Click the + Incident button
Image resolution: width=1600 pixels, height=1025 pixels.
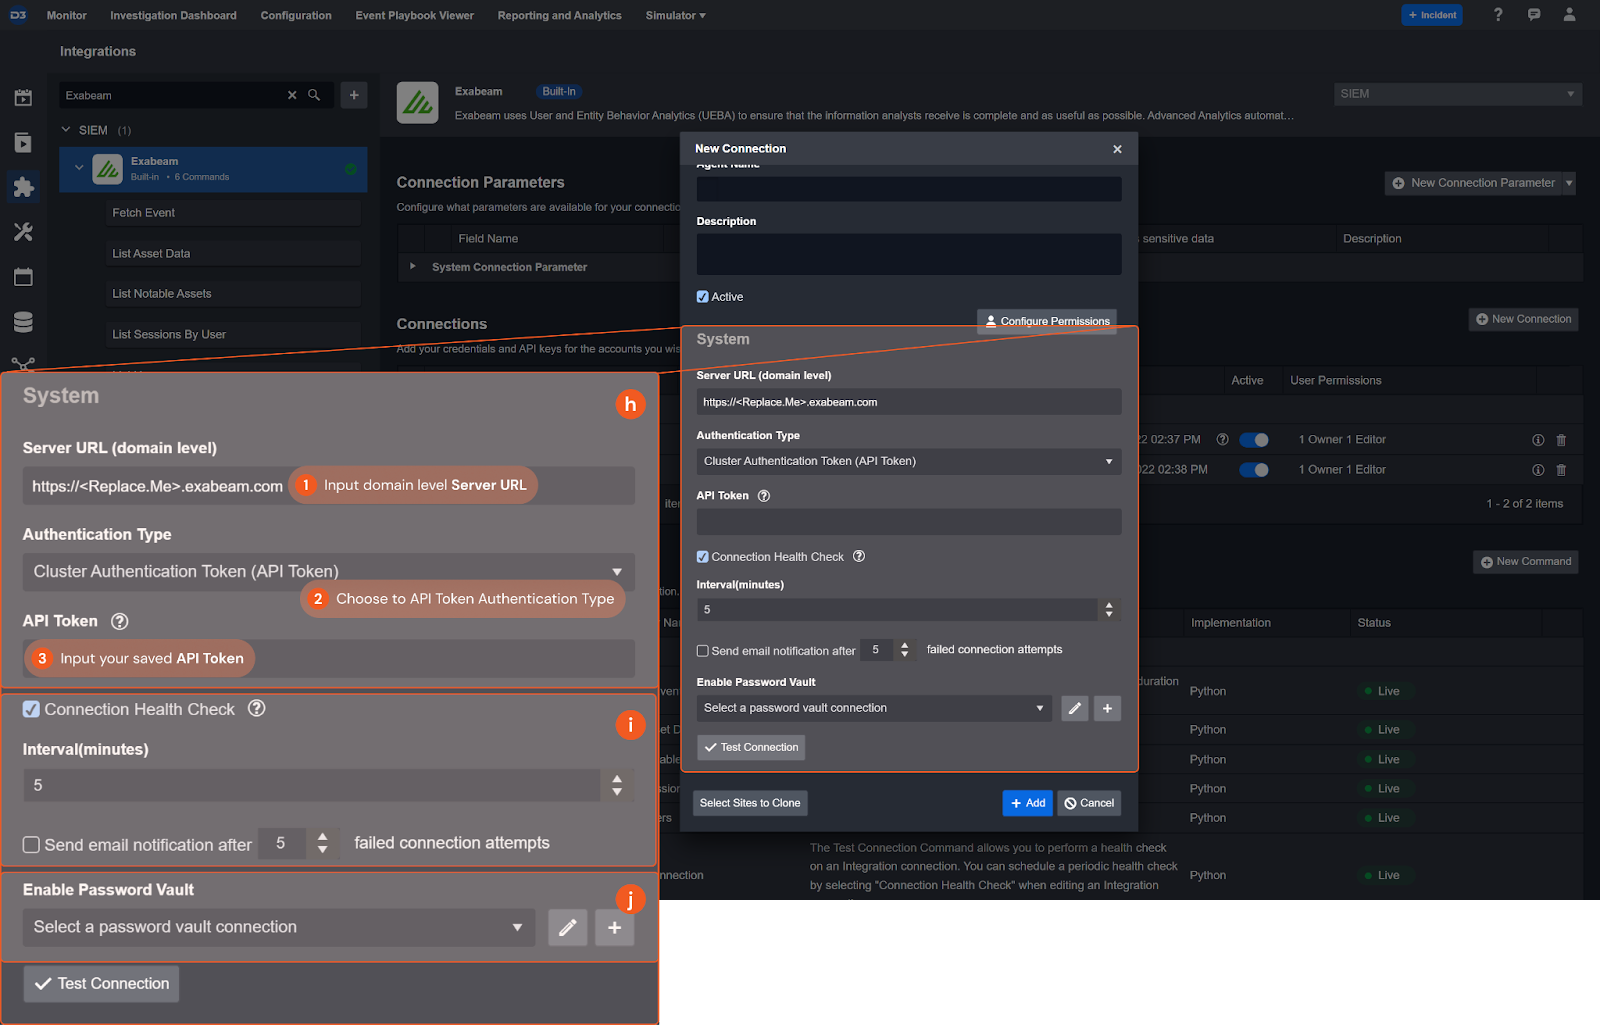[x=1432, y=15]
